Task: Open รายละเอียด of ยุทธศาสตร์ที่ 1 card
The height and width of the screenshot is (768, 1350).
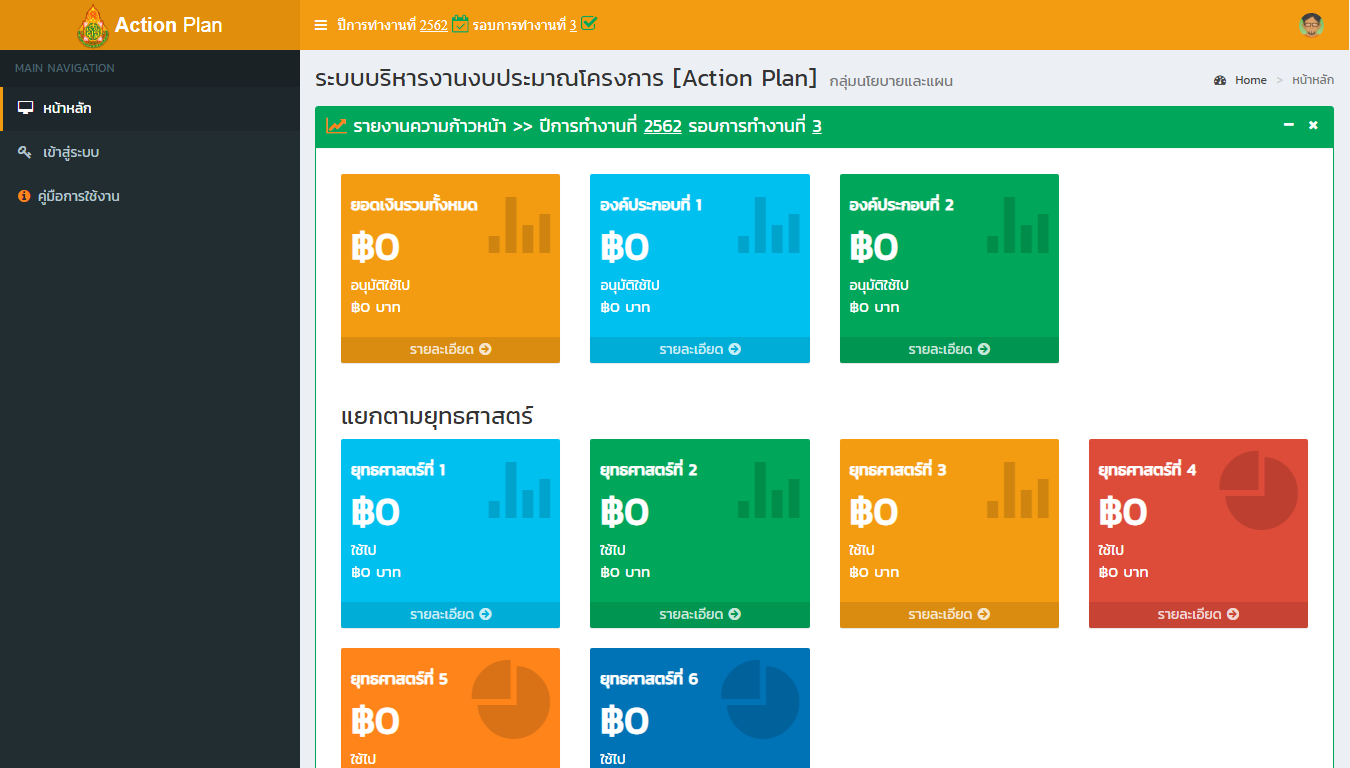Action: [x=450, y=614]
